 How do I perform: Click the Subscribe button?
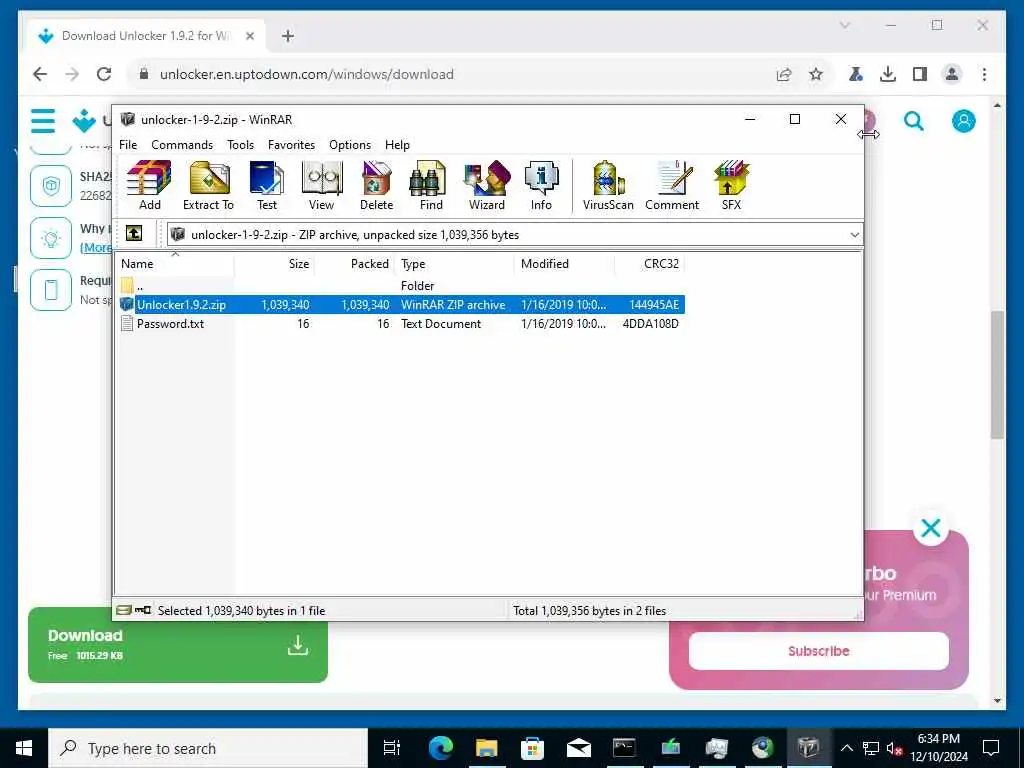click(818, 650)
